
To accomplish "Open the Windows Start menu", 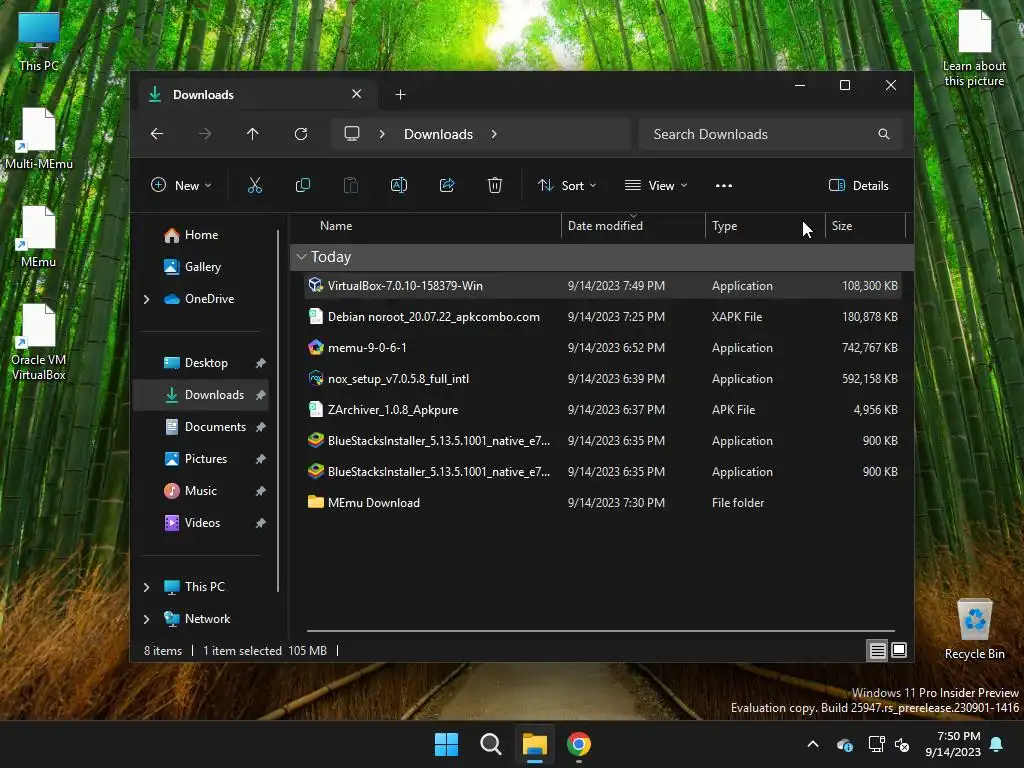I will (x=447, y=744).
